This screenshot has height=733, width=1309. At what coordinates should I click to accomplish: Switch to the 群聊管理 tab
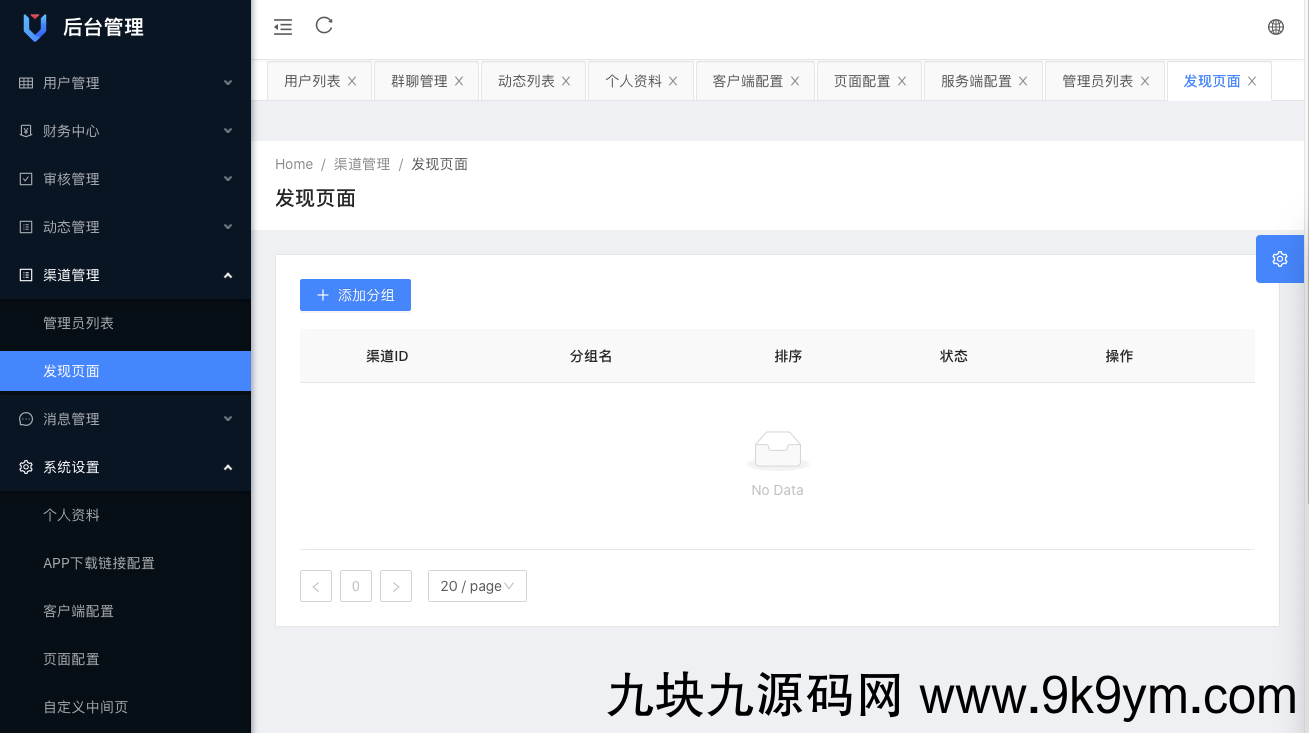tap(419, 80)
